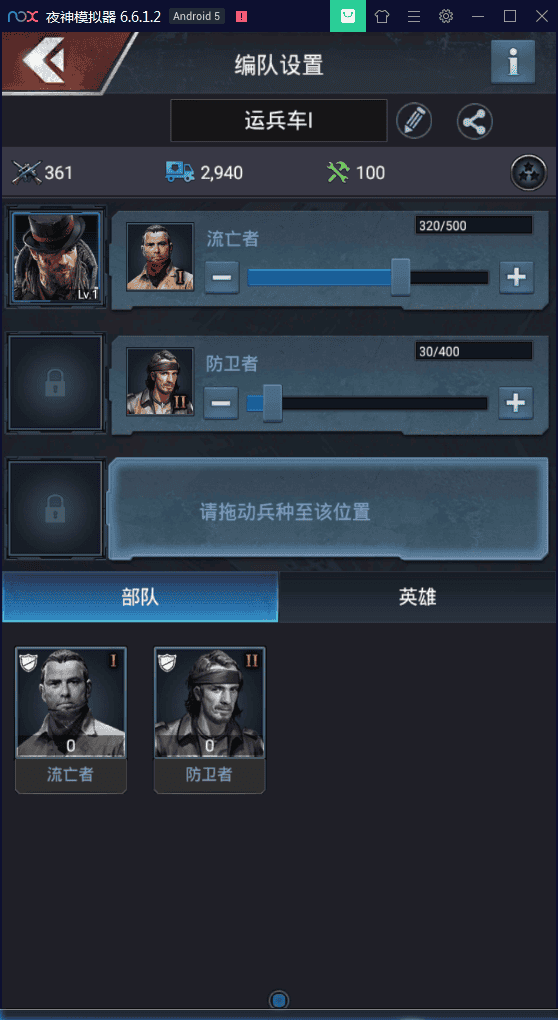Go back using the double-arrow icon

point(44,60)
